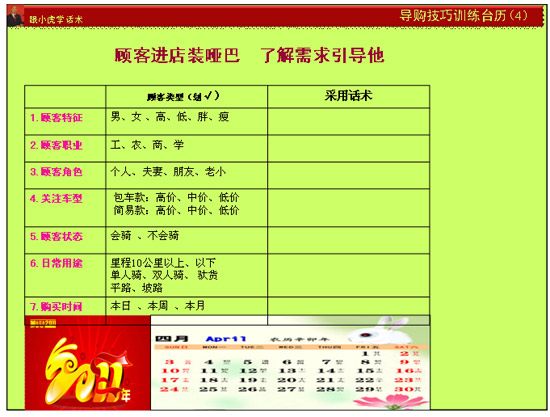Select row label '2.顾客职业'
The image size is (550, 417).
56,145
